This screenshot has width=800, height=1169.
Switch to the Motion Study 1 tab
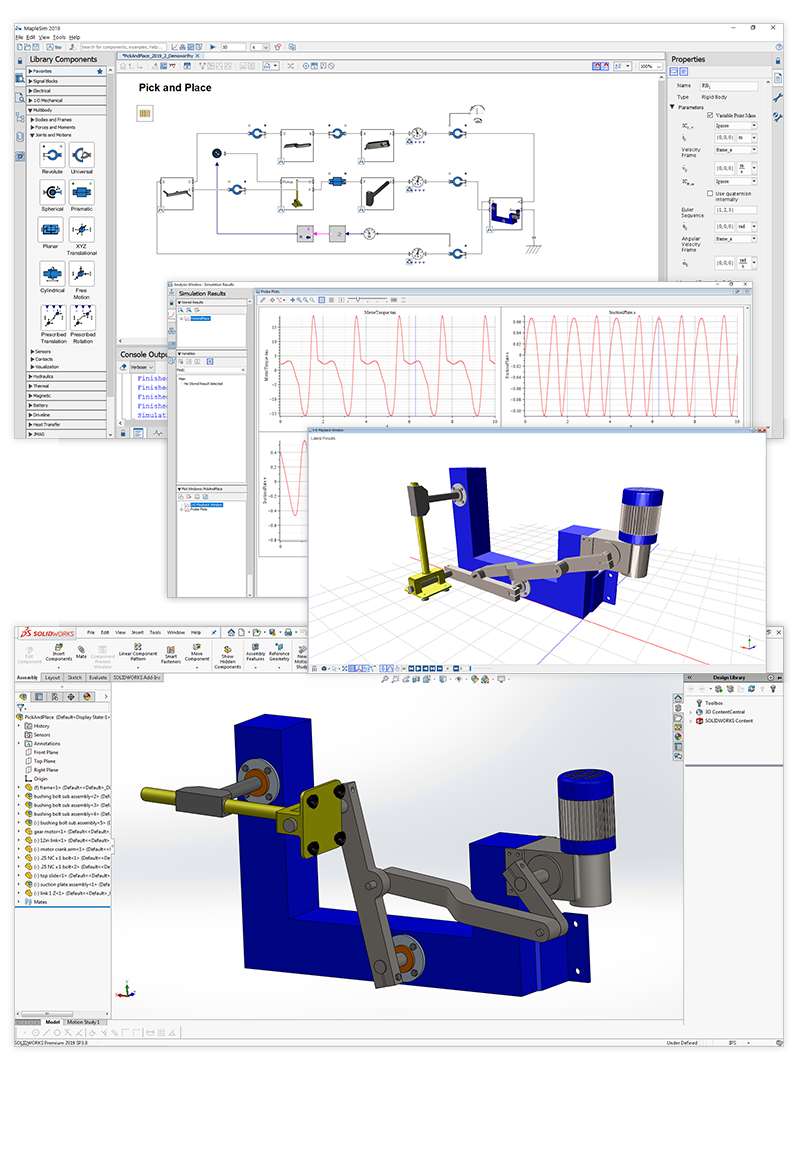(x=83, y=1022)
